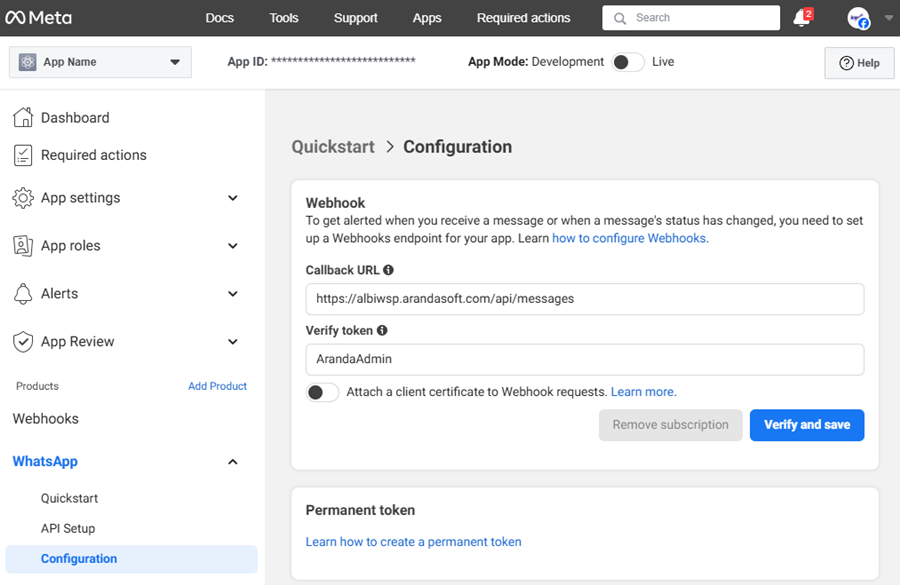The height and width of the screenshot is (585, 900).
Task: Click the App Name gear icon
Action: [28, 62]
